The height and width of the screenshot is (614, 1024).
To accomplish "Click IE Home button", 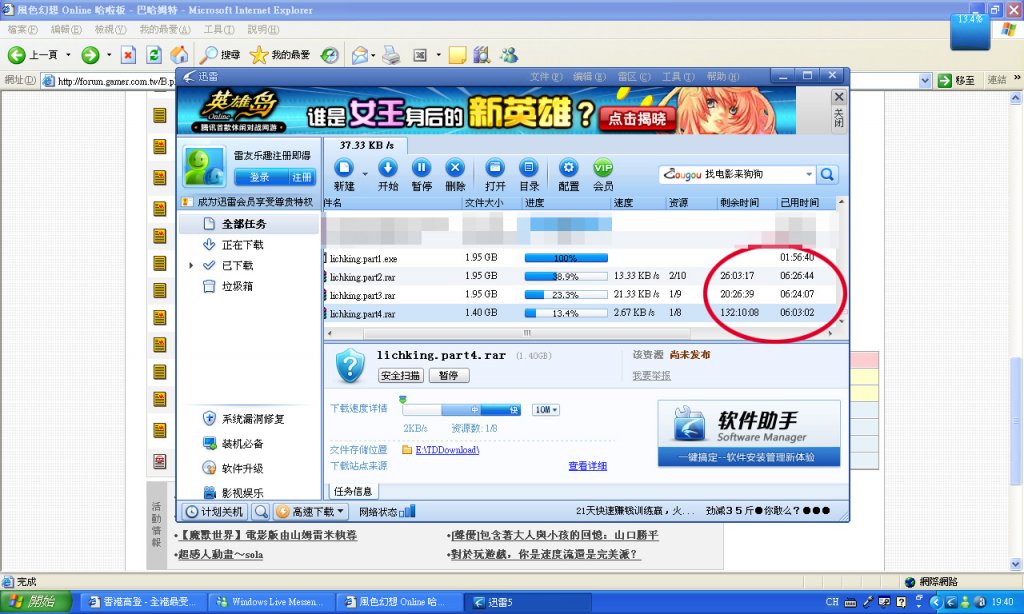I will click(x=179, y=55).
